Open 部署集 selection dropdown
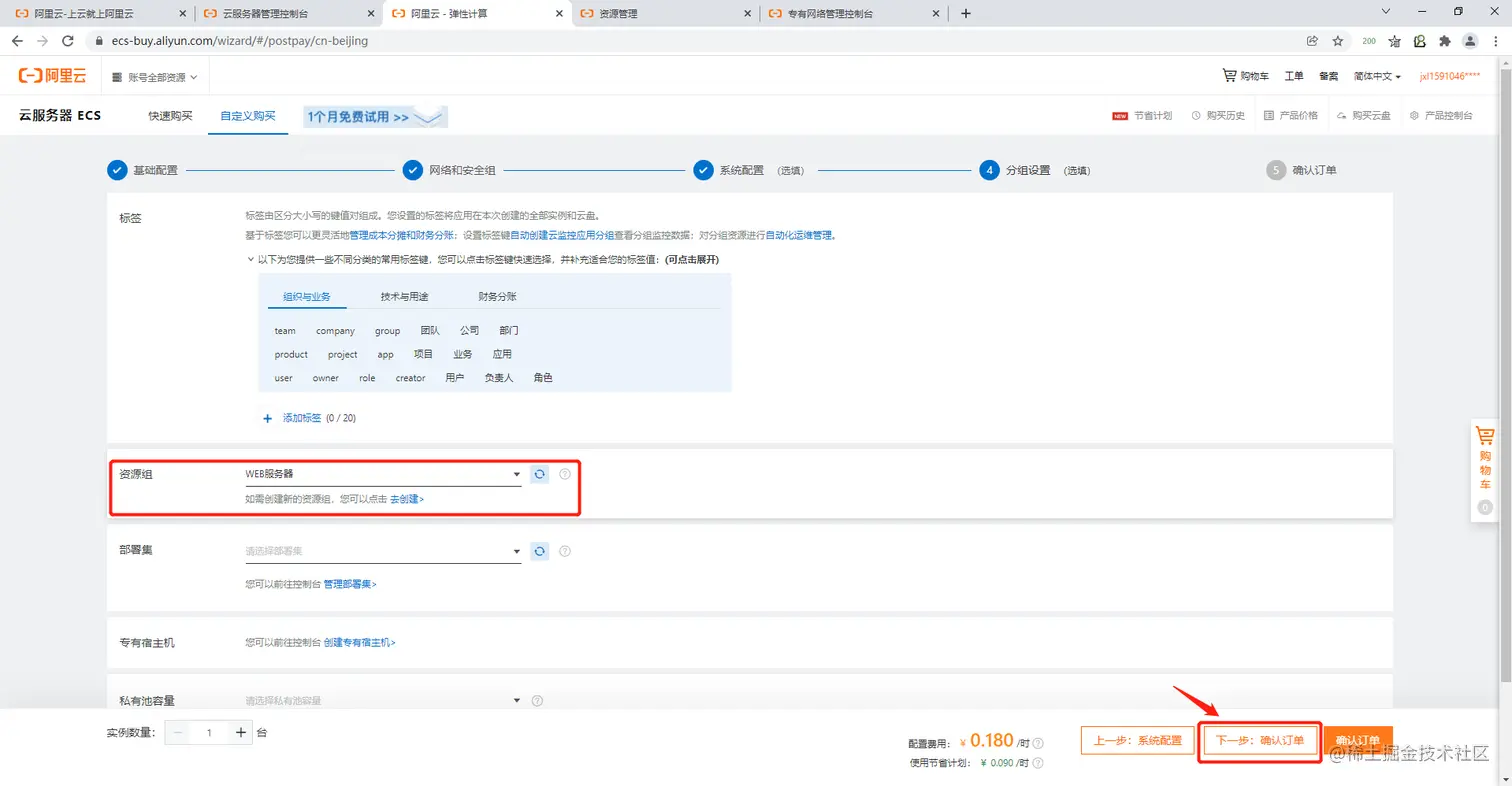Viewport: 1512px width, 786px height. click(x=384, y=551)
